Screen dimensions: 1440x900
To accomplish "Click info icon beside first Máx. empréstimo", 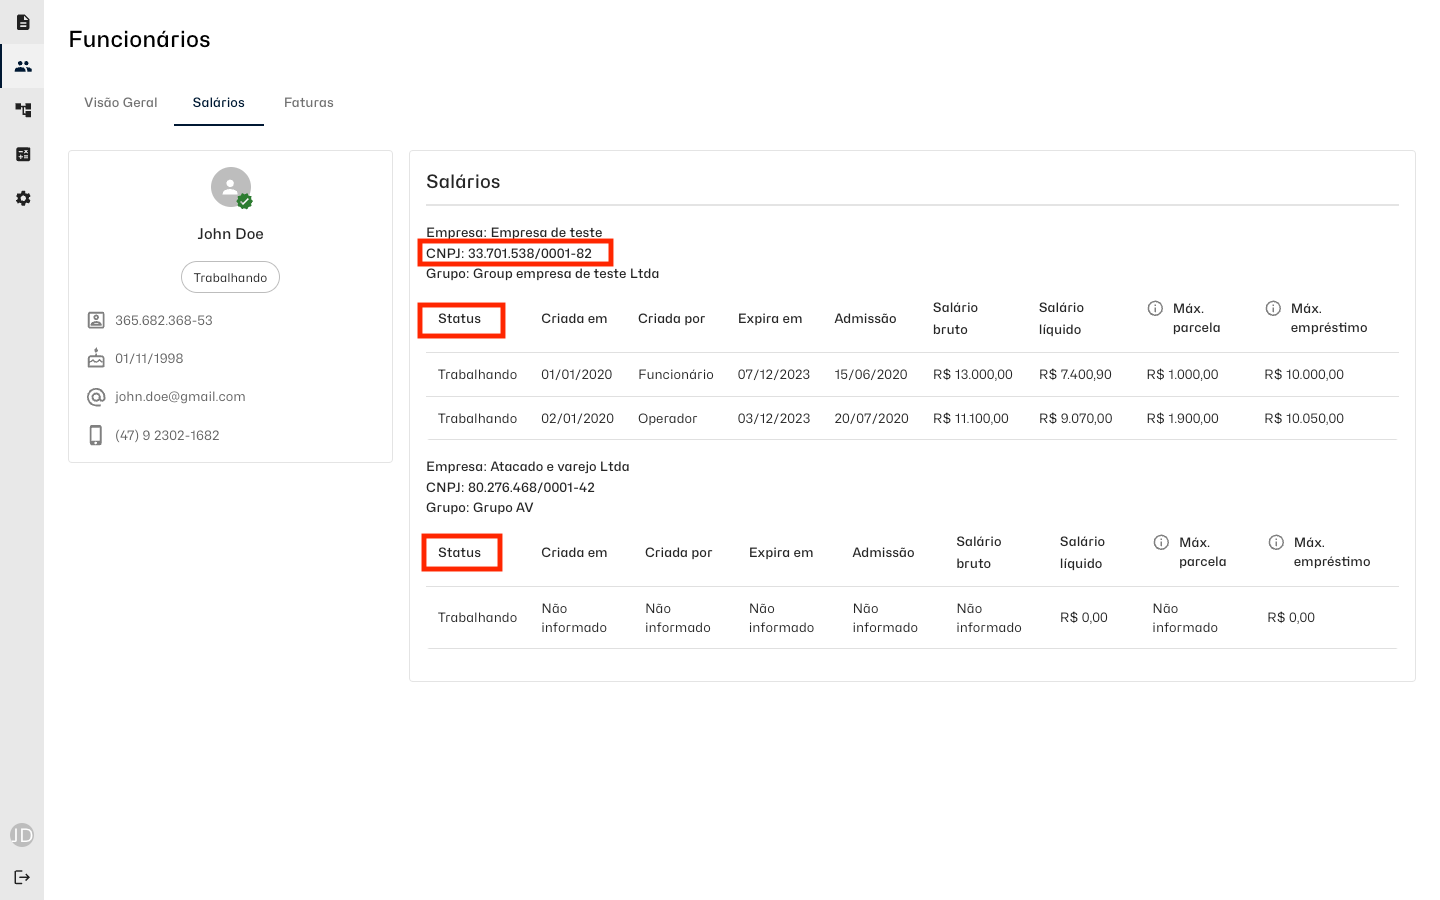I will (1273, 308).
